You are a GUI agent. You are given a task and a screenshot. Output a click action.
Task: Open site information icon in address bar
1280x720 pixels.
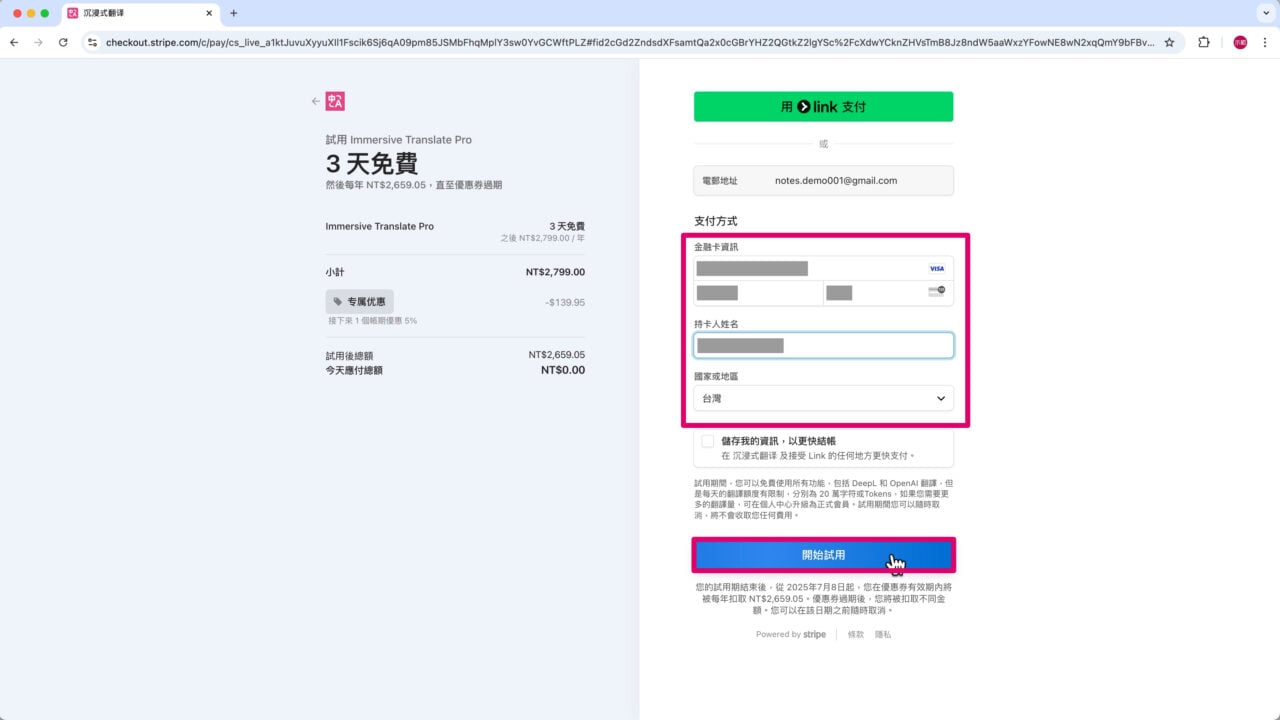tap(92, 43)
